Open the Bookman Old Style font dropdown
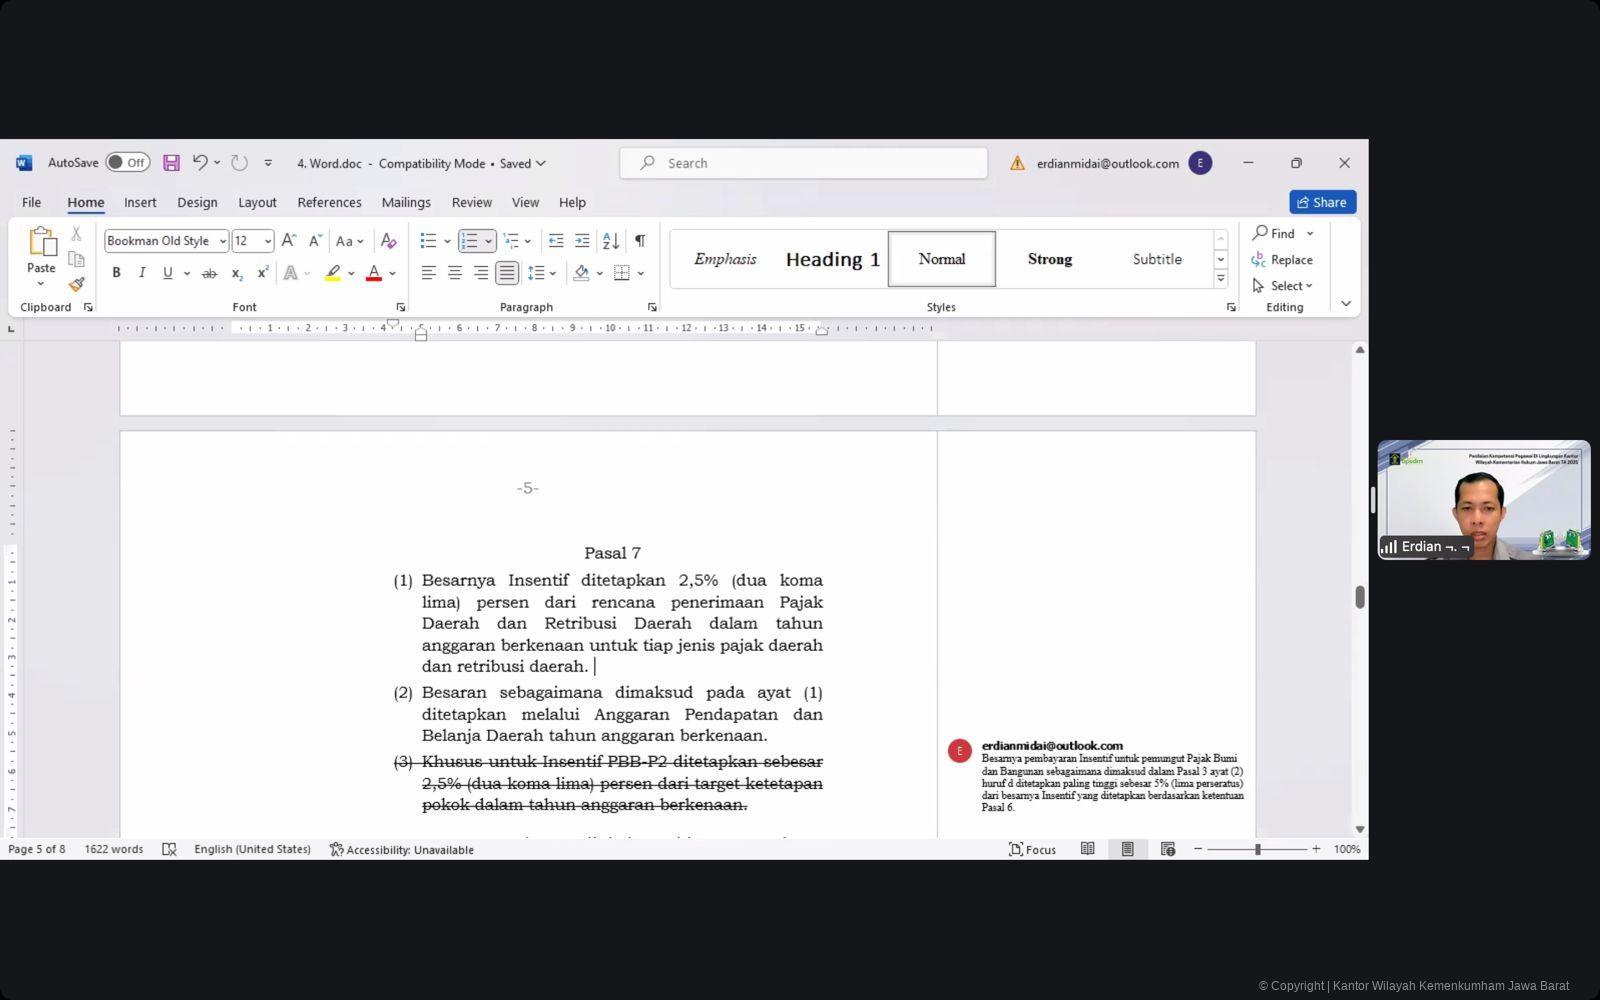1600x1000 pixels. 222,241
